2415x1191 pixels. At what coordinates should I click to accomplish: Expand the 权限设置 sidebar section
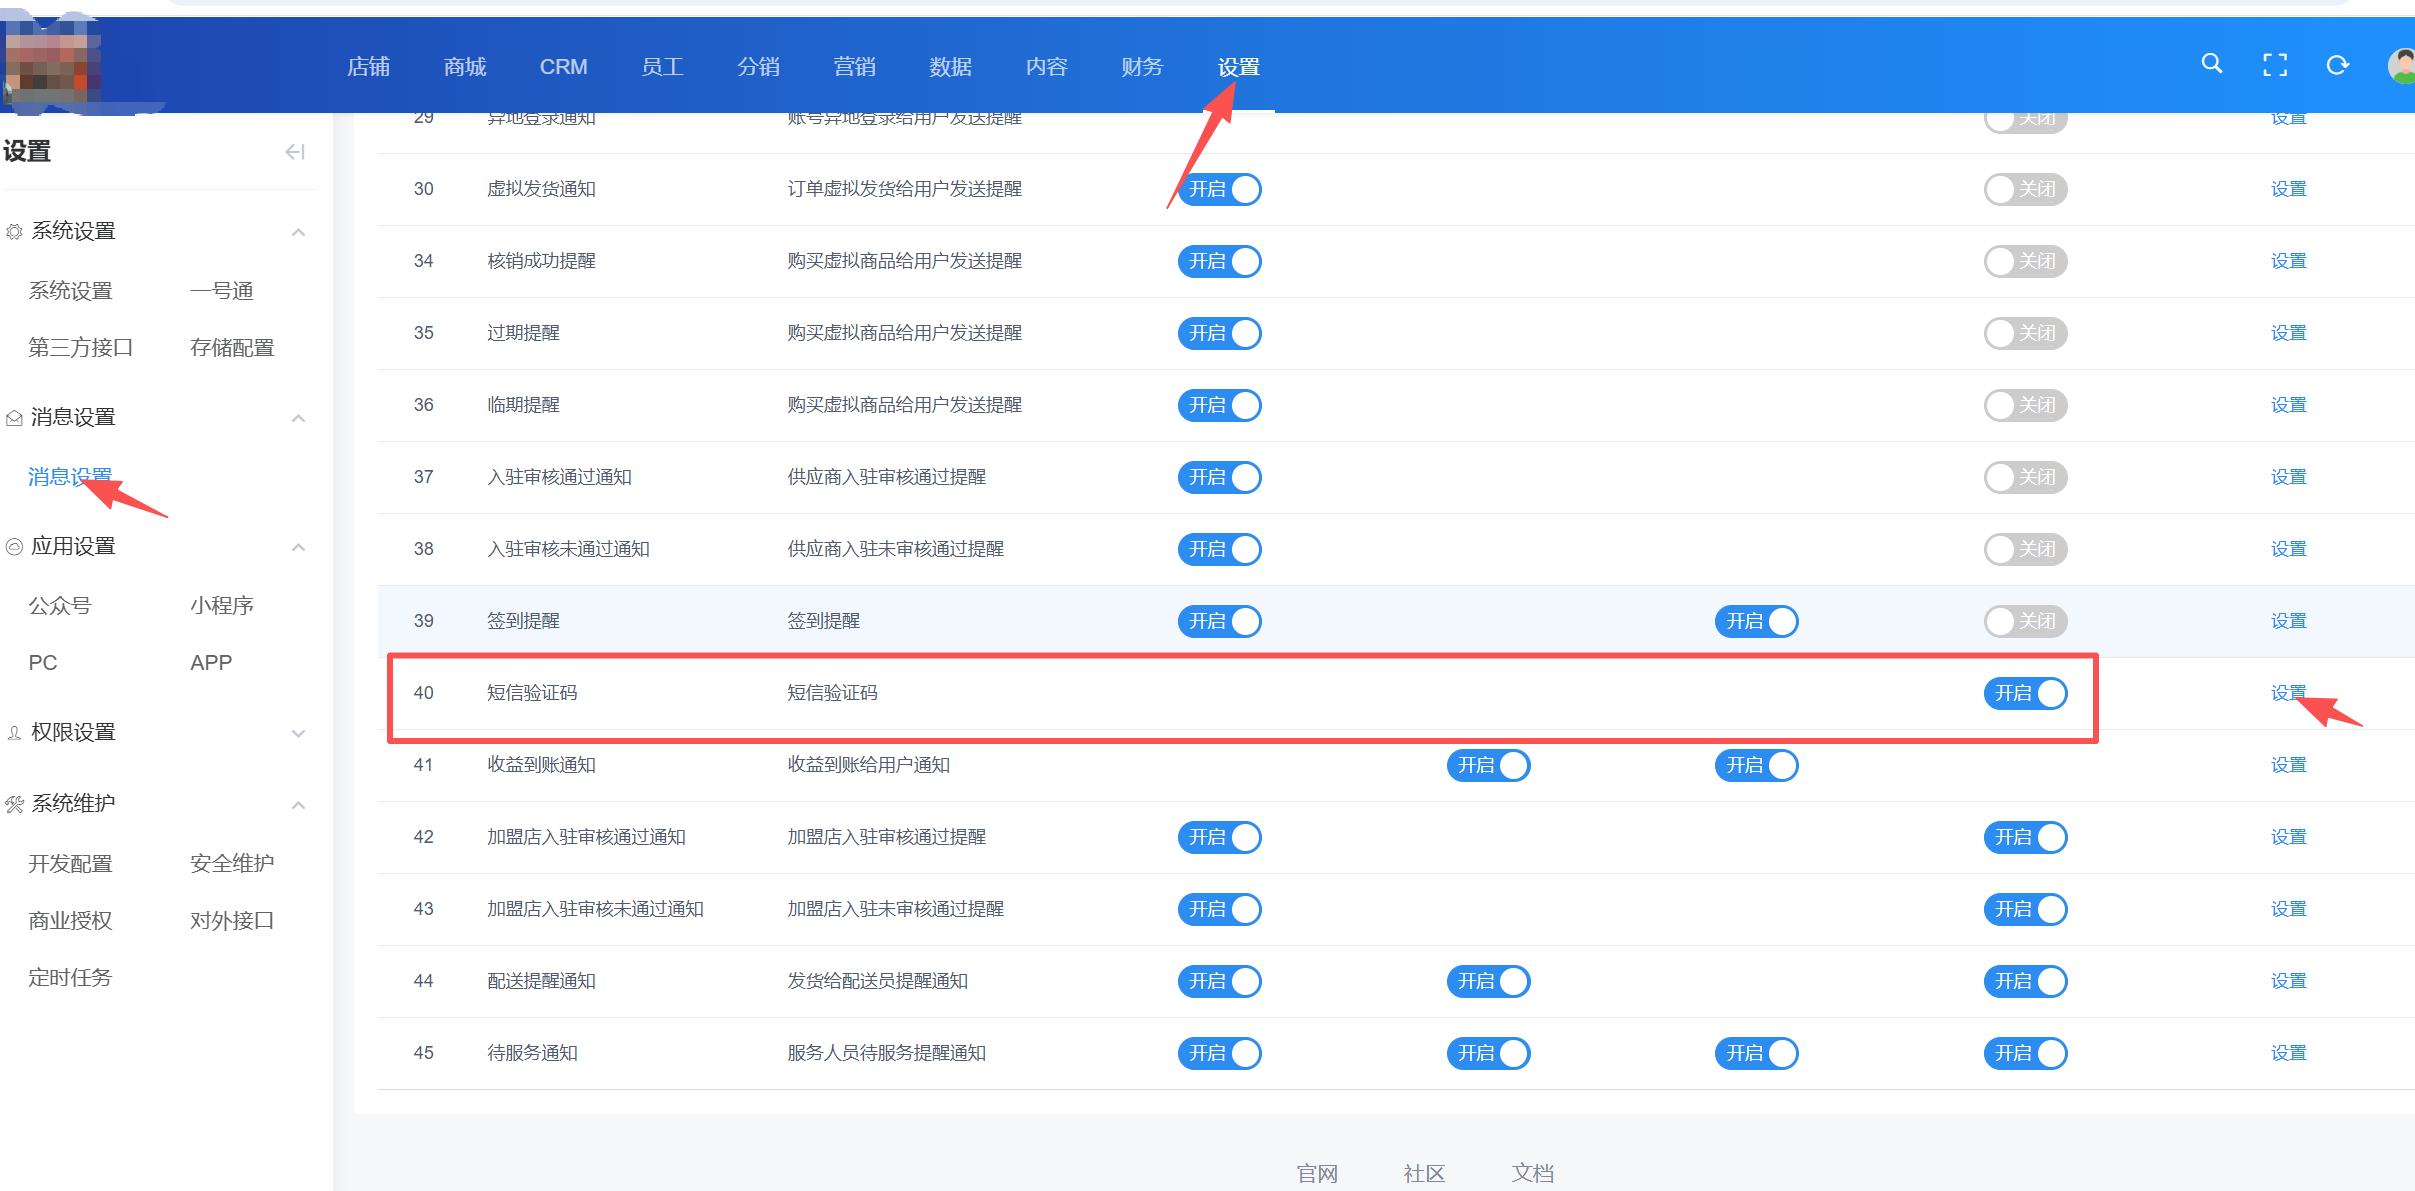pos(298,733)
